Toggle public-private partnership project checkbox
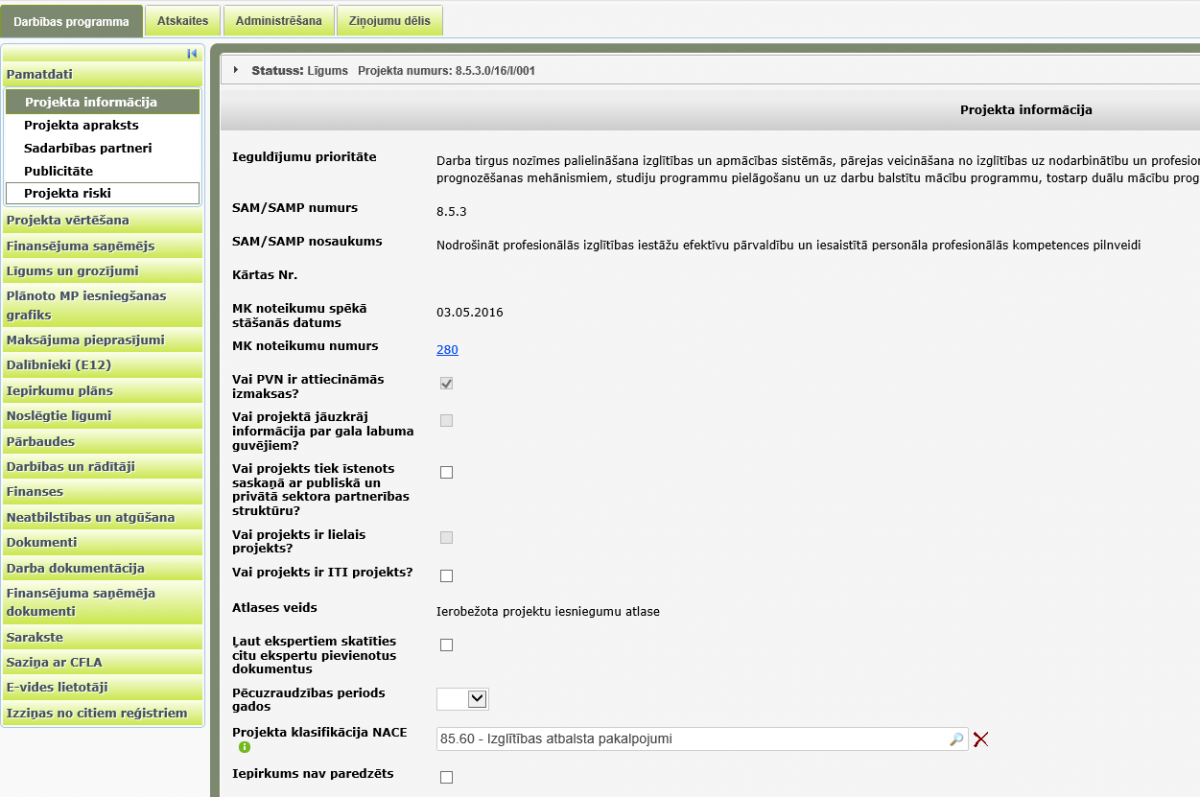This screenshot has width=1200, height=797. click(447, 472)
